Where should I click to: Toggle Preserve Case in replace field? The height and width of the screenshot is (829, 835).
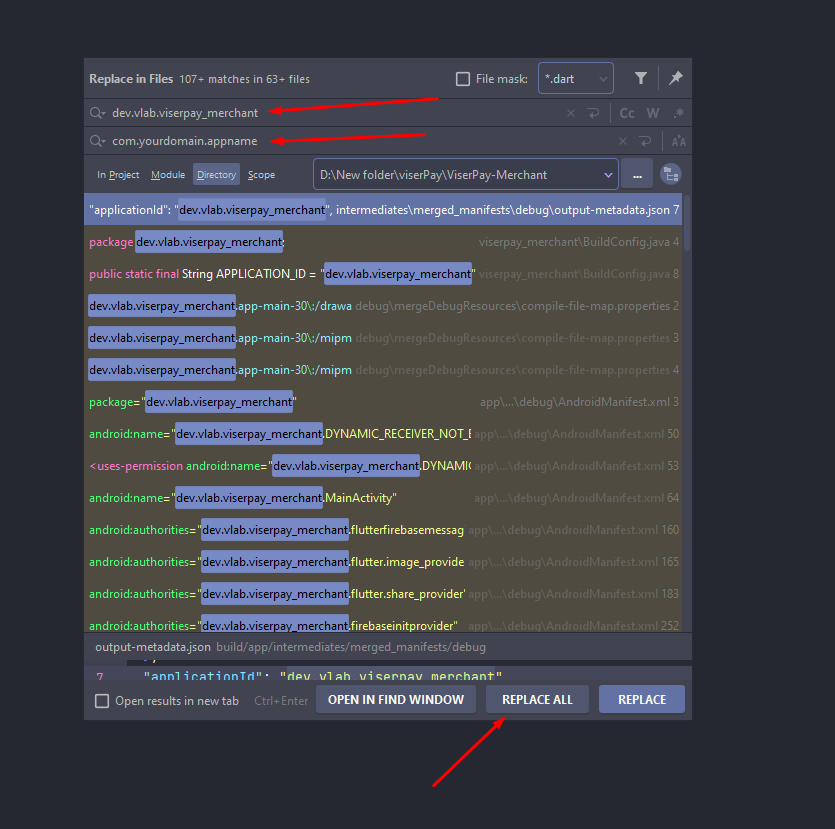click(679, 141)
